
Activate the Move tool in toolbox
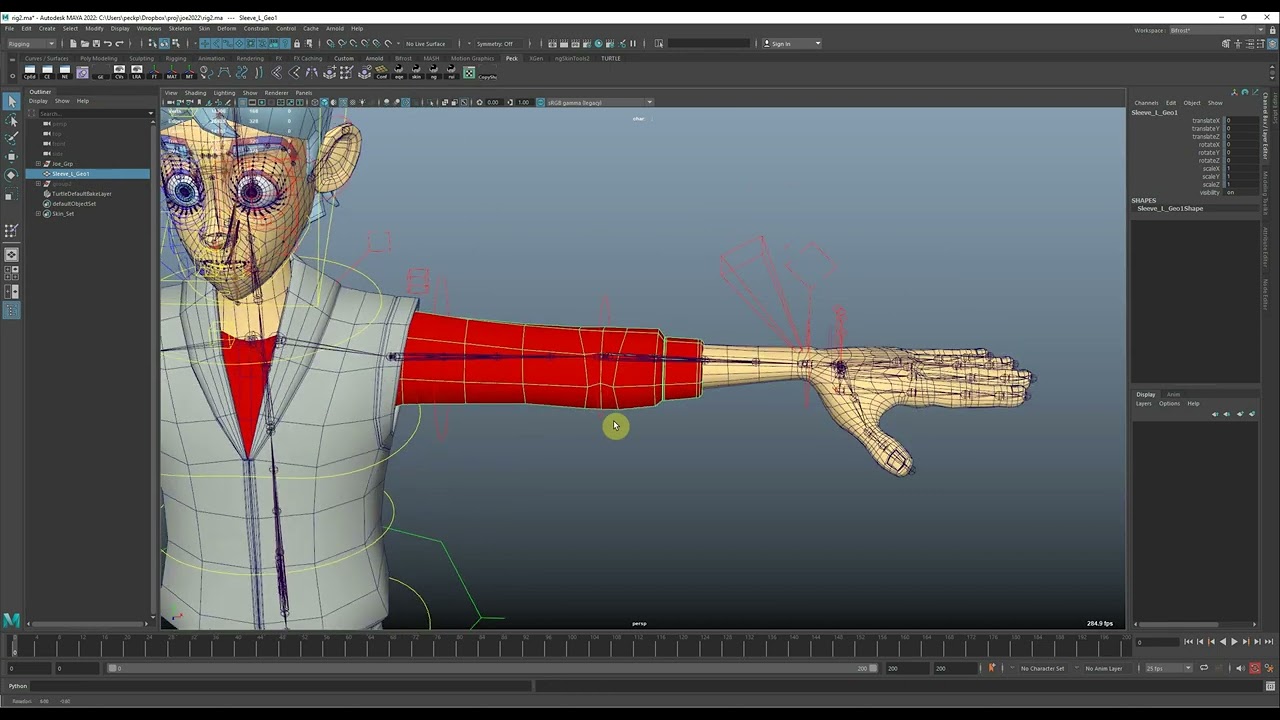click(x=11, y=157)
